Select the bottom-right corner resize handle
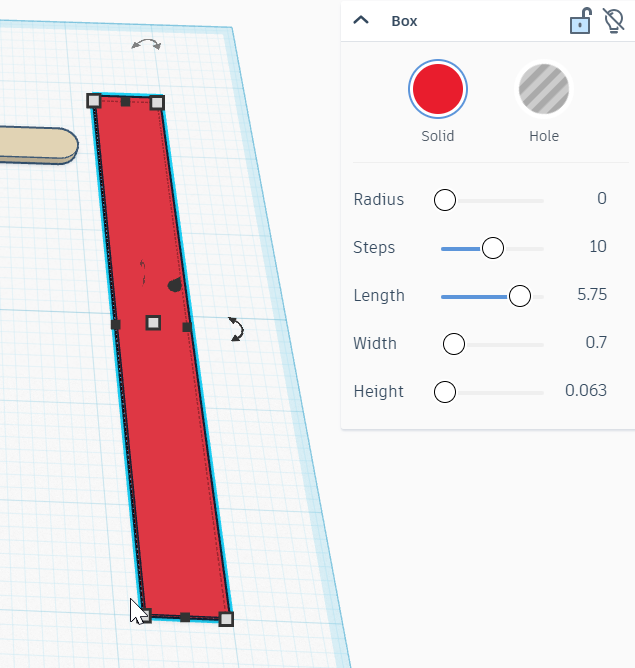This screenshot has height=668, width=635. coord(226,619)
